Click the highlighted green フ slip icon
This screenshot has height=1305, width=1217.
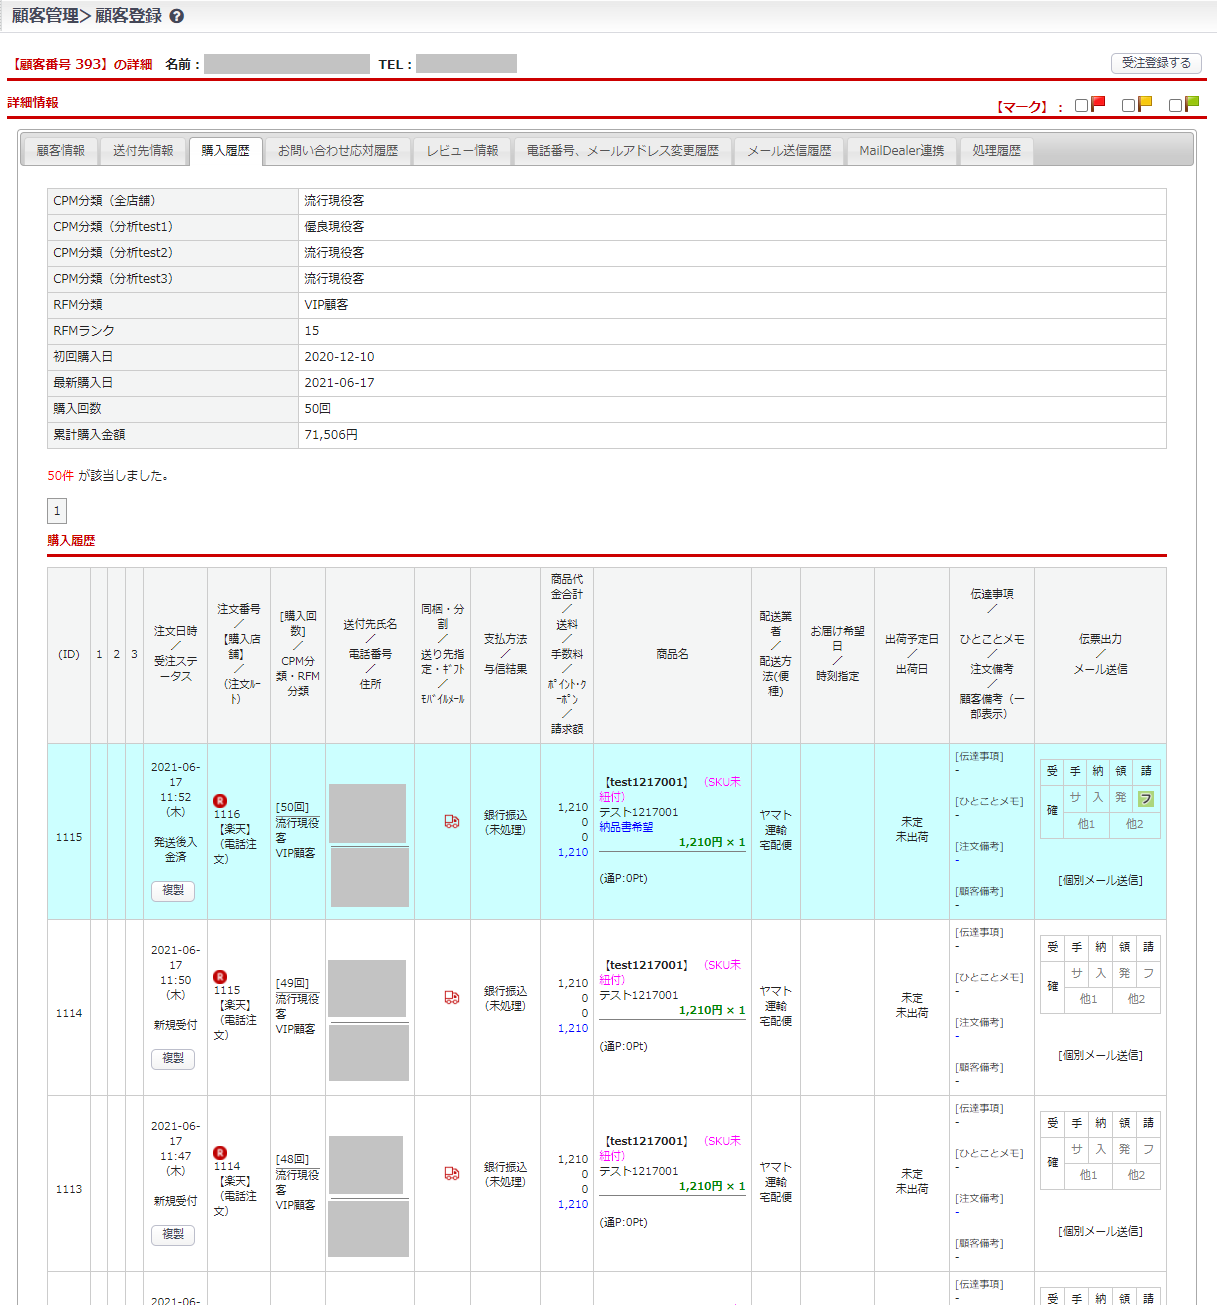1146,798
